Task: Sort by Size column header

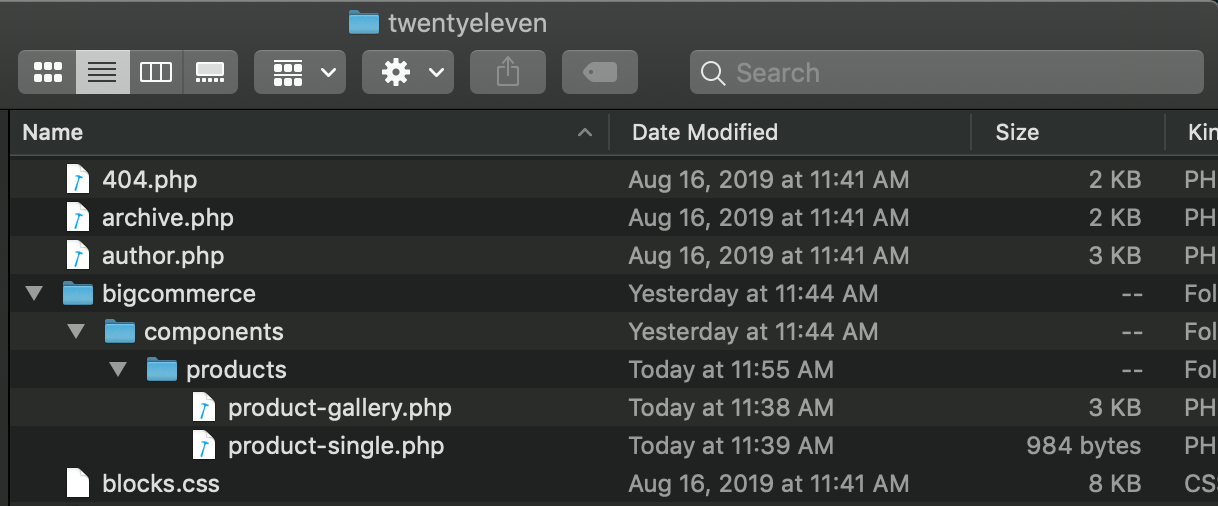Action: [x=1068, y=132]
